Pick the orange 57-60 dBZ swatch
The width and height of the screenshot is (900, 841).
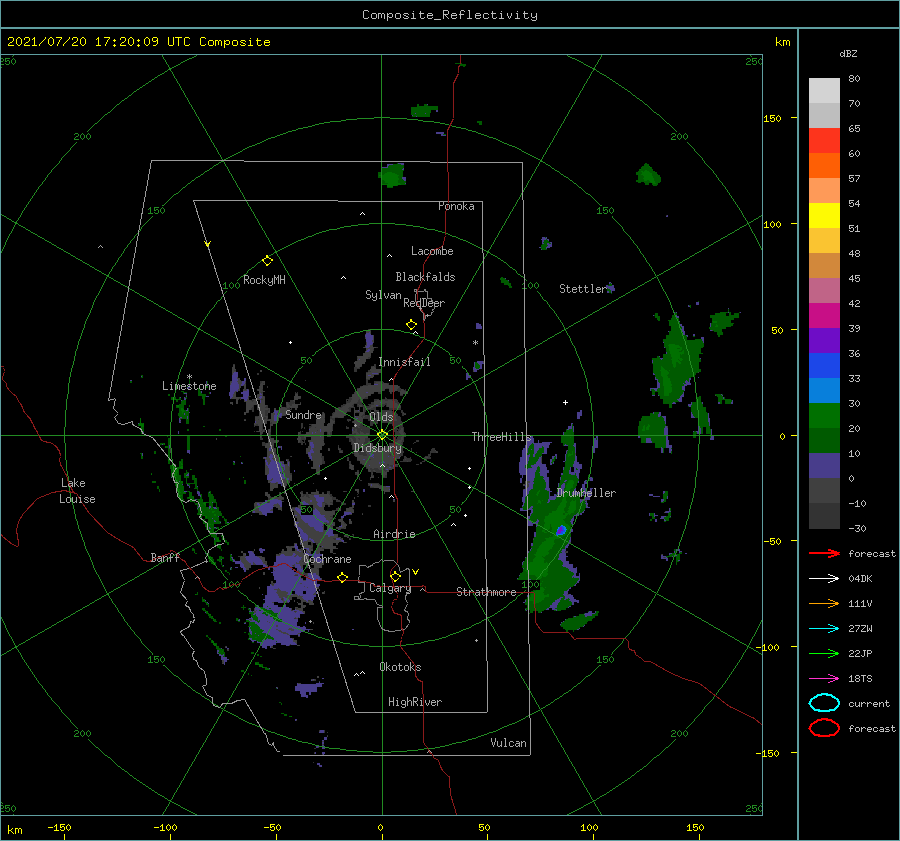(824, 166)
